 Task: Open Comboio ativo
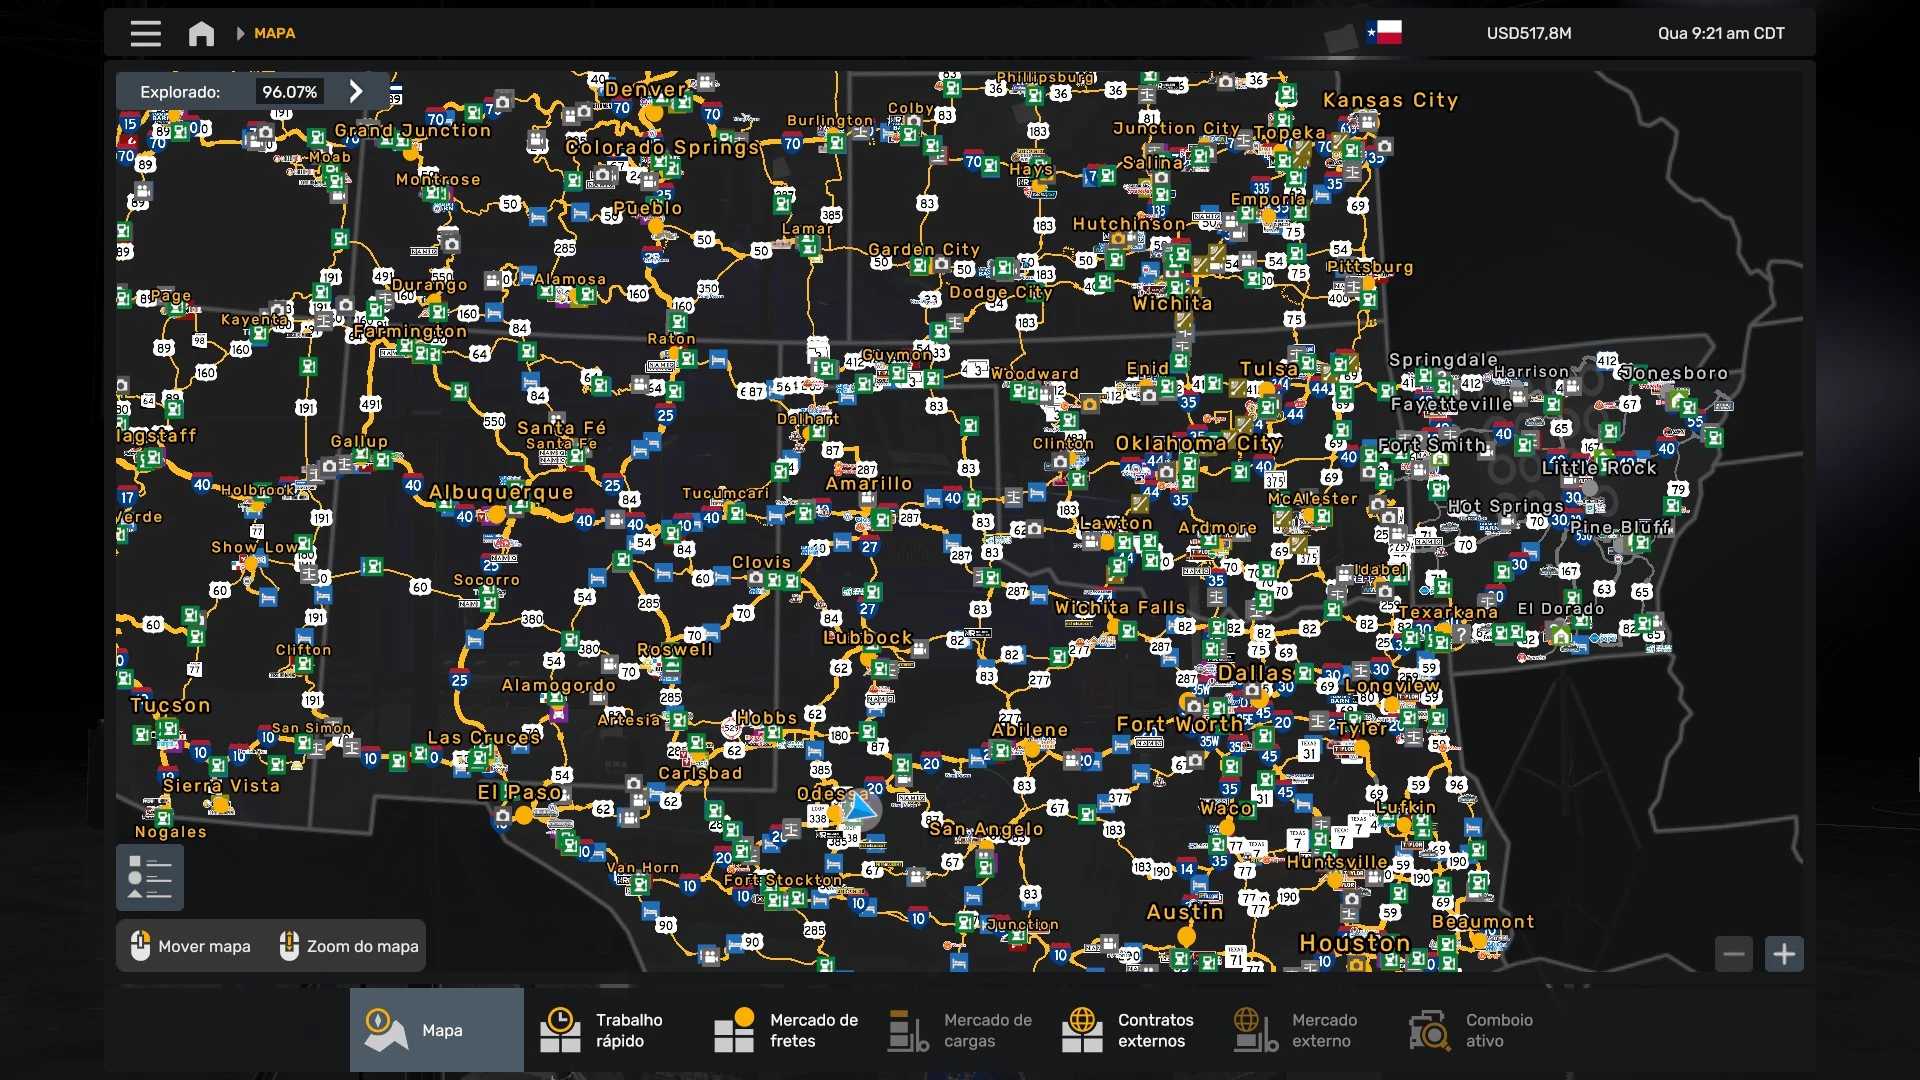point(1475,1030)
